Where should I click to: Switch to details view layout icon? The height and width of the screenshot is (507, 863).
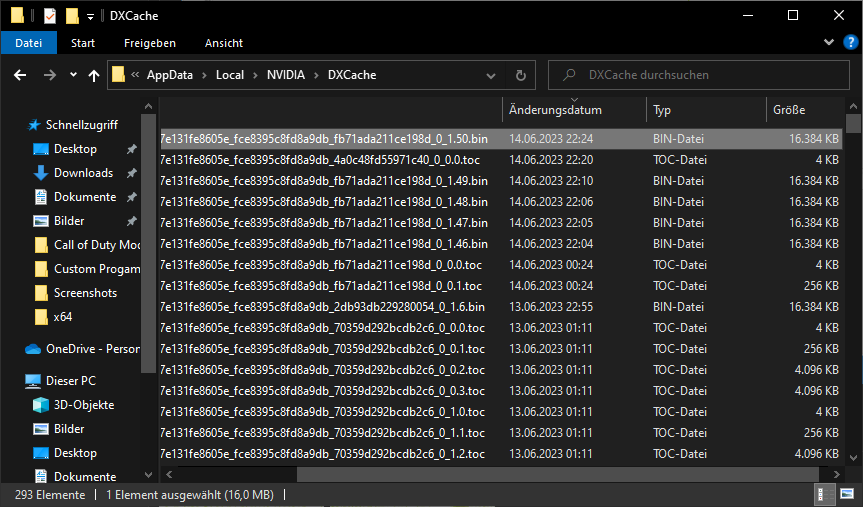pos(824,494)
